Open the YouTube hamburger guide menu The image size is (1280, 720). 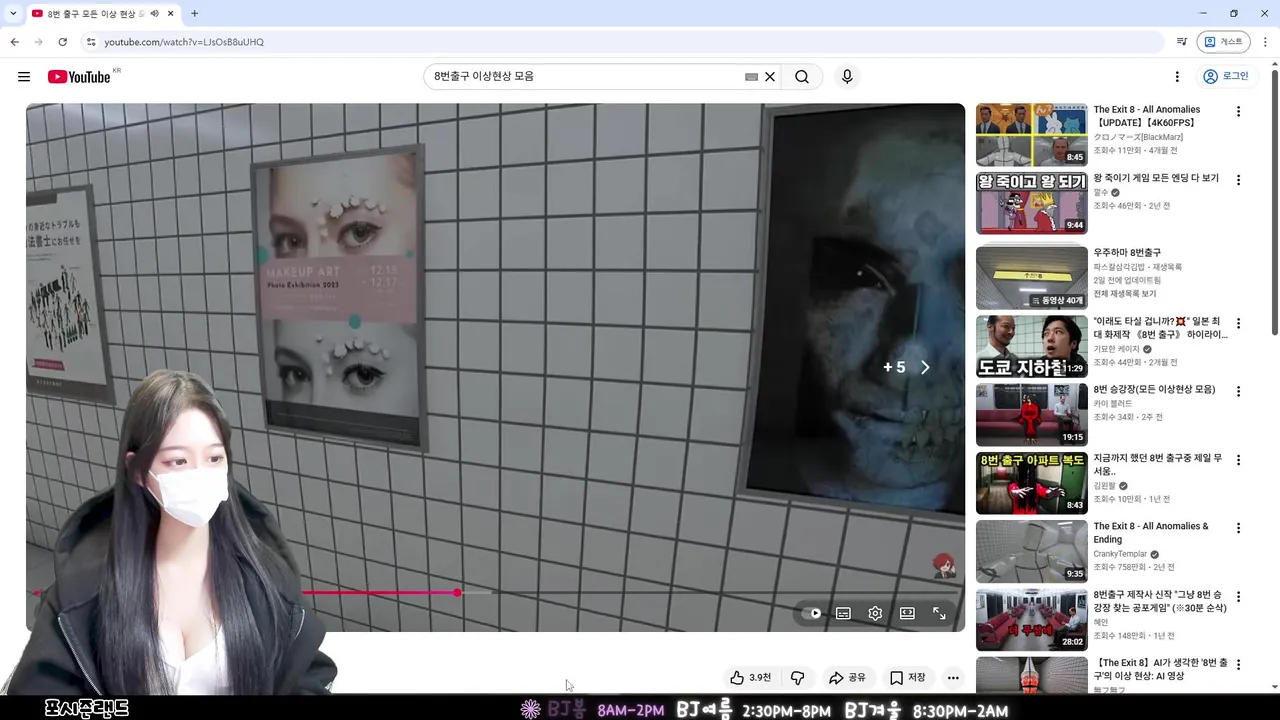[24, 77]
